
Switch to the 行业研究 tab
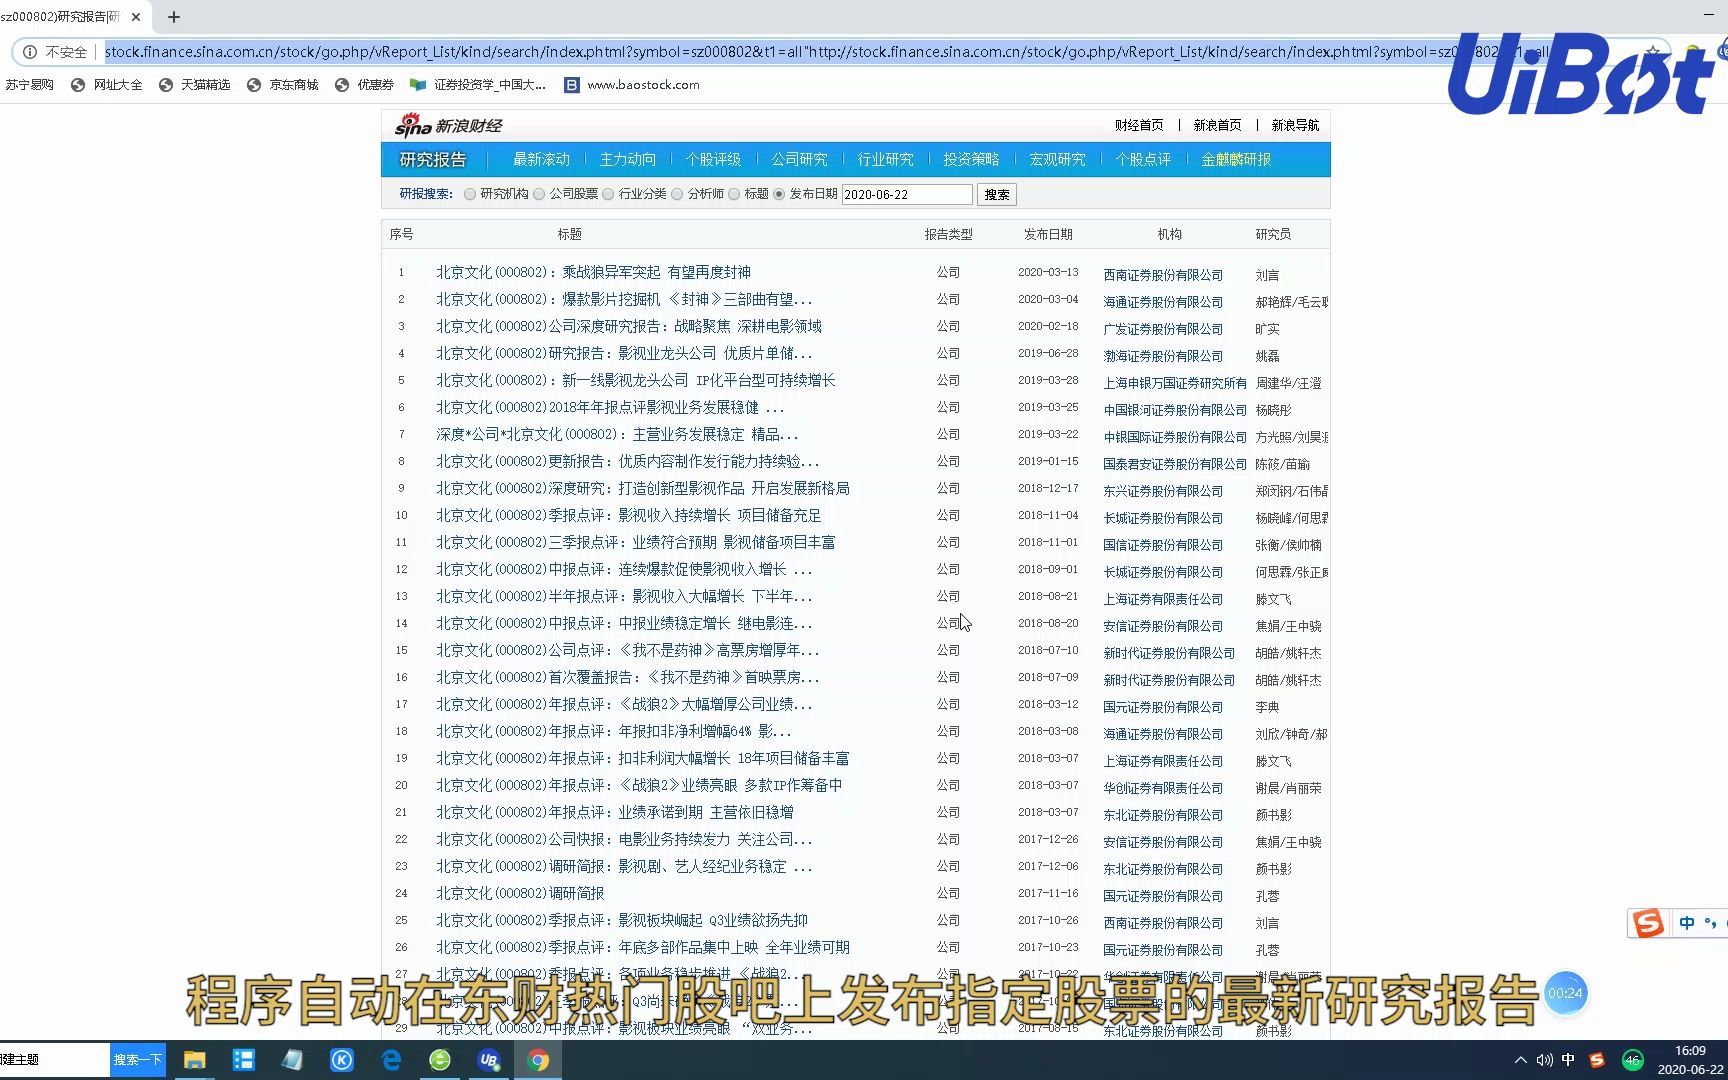click(885, 160)
